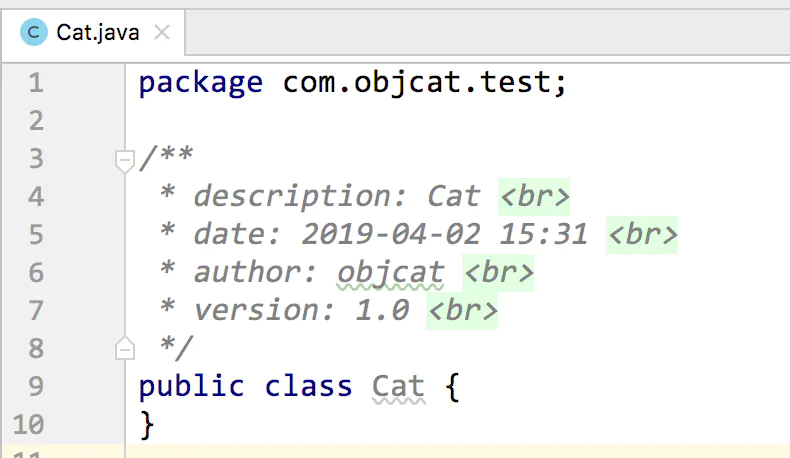
Task: Click the class keyword on line 9
Action: pos(308,387)
